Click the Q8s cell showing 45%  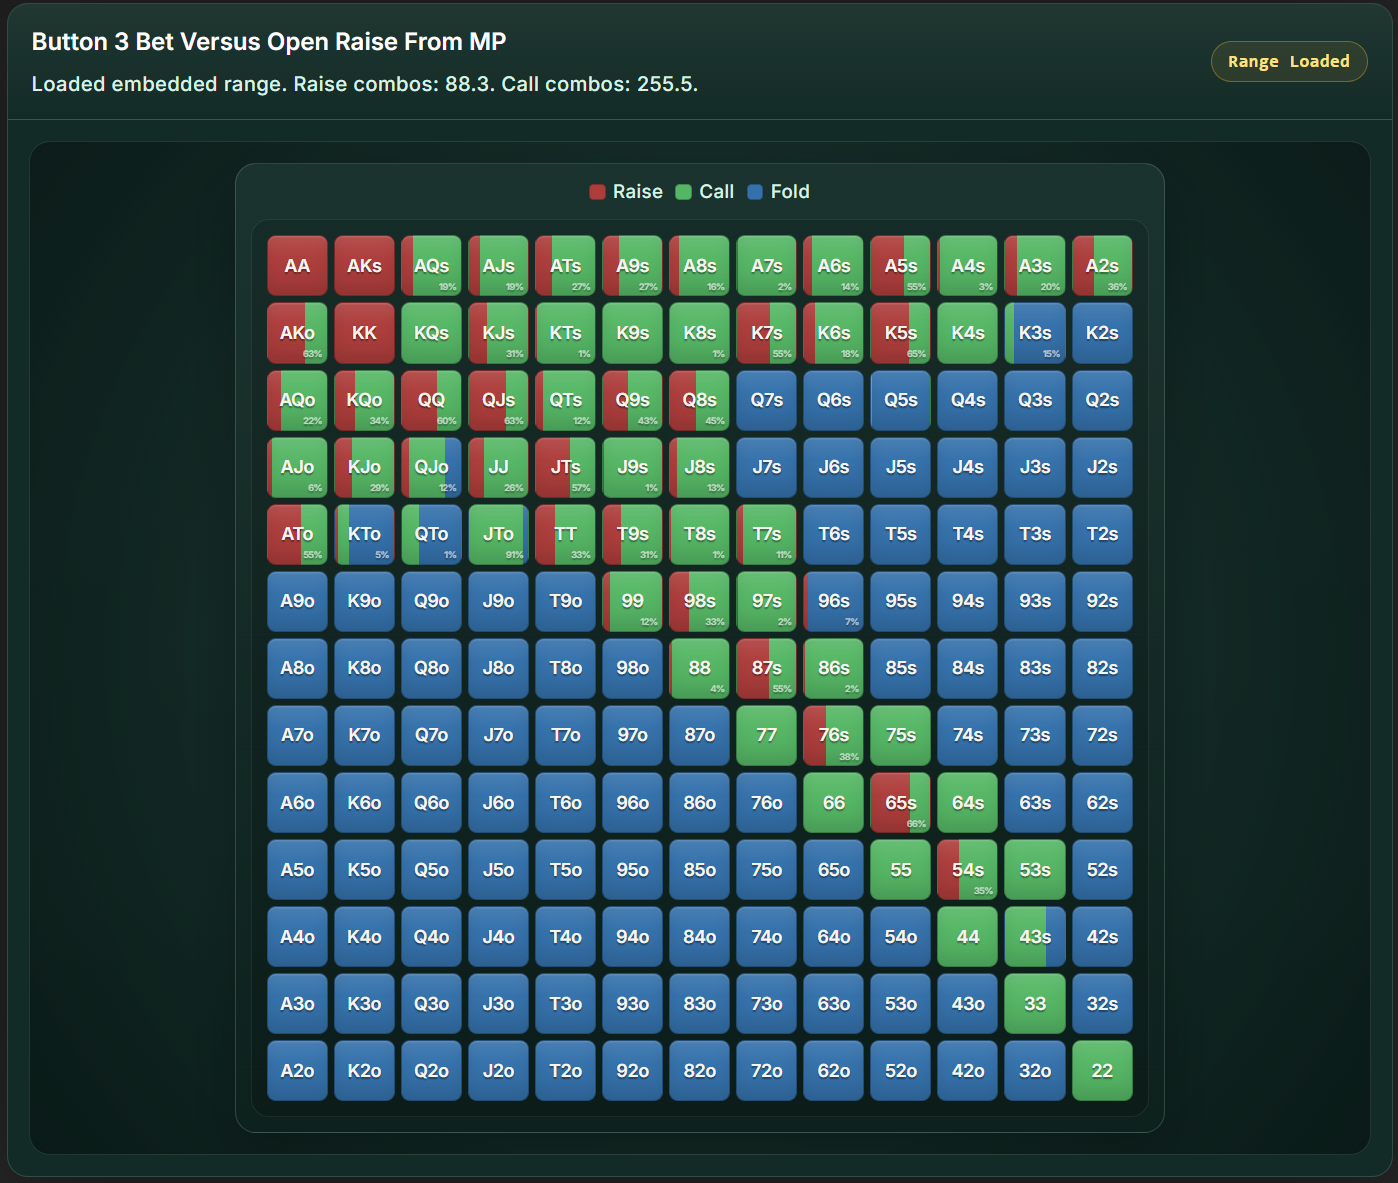[x=699, y=400]
